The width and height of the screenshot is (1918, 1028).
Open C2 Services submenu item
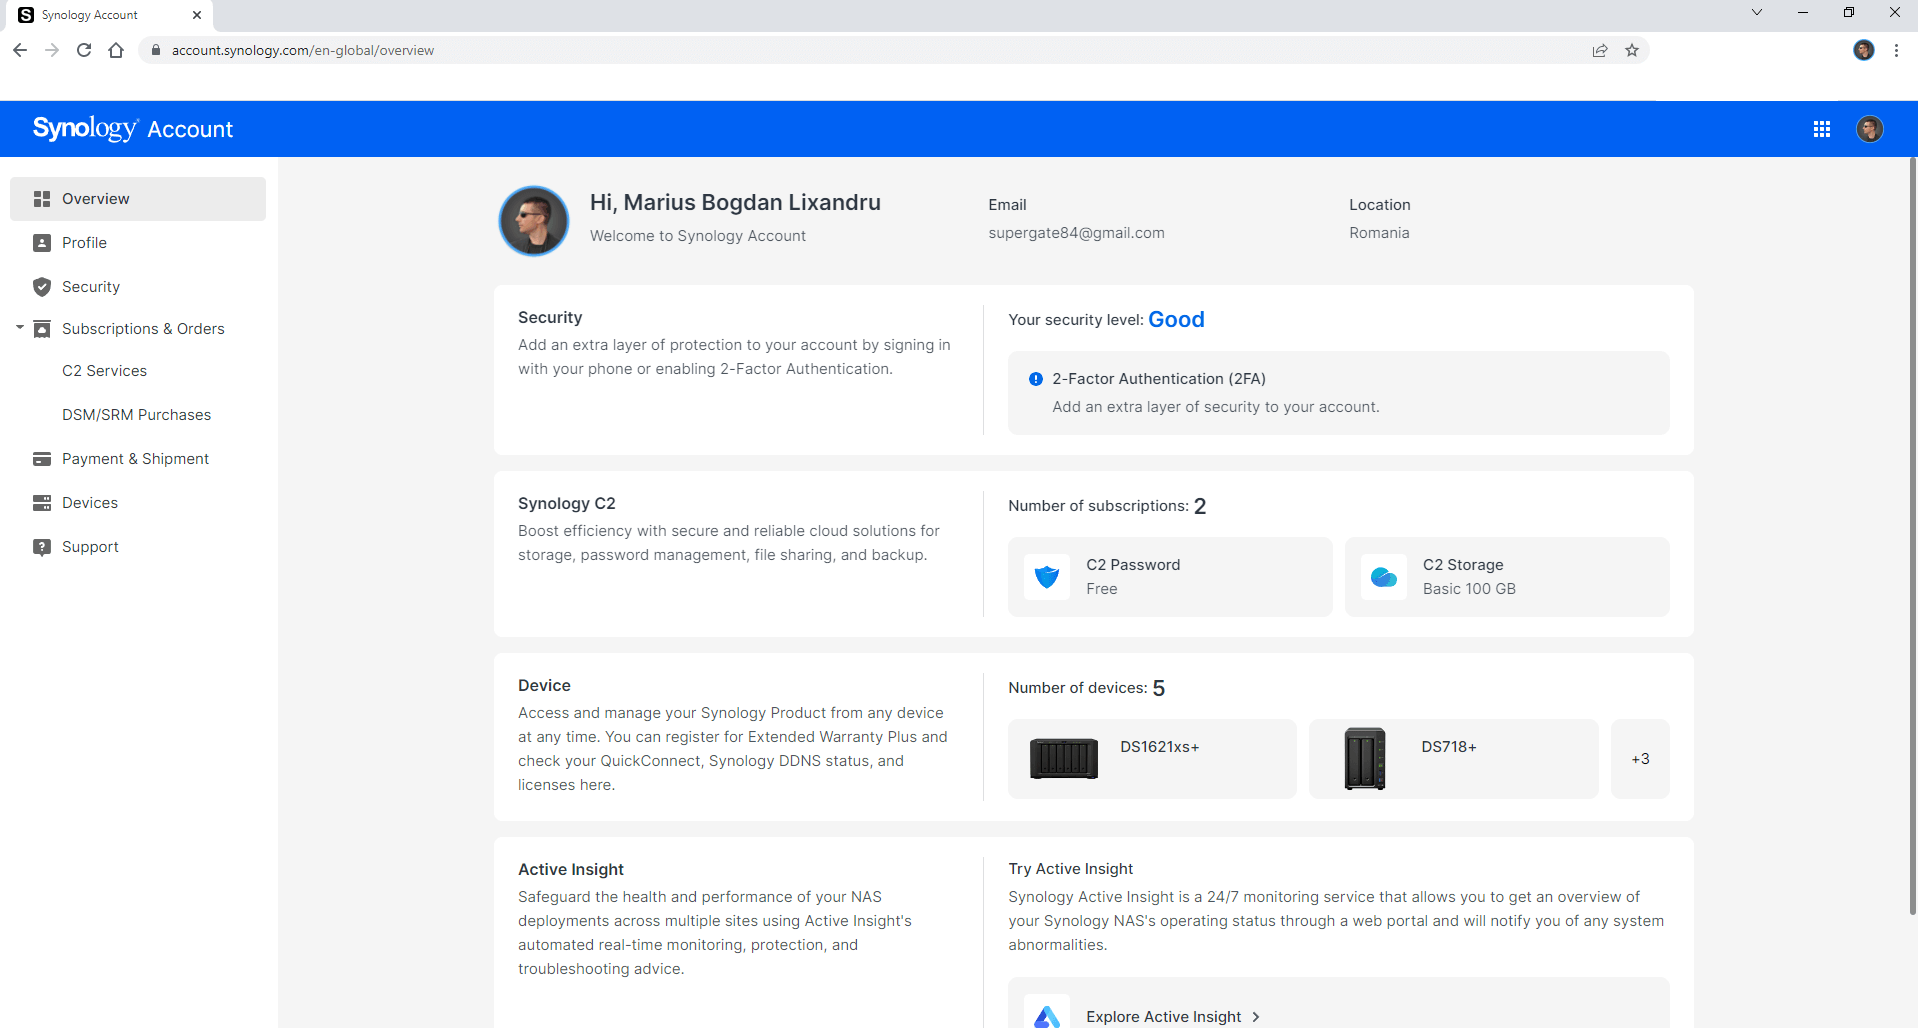tap(104, 371)
